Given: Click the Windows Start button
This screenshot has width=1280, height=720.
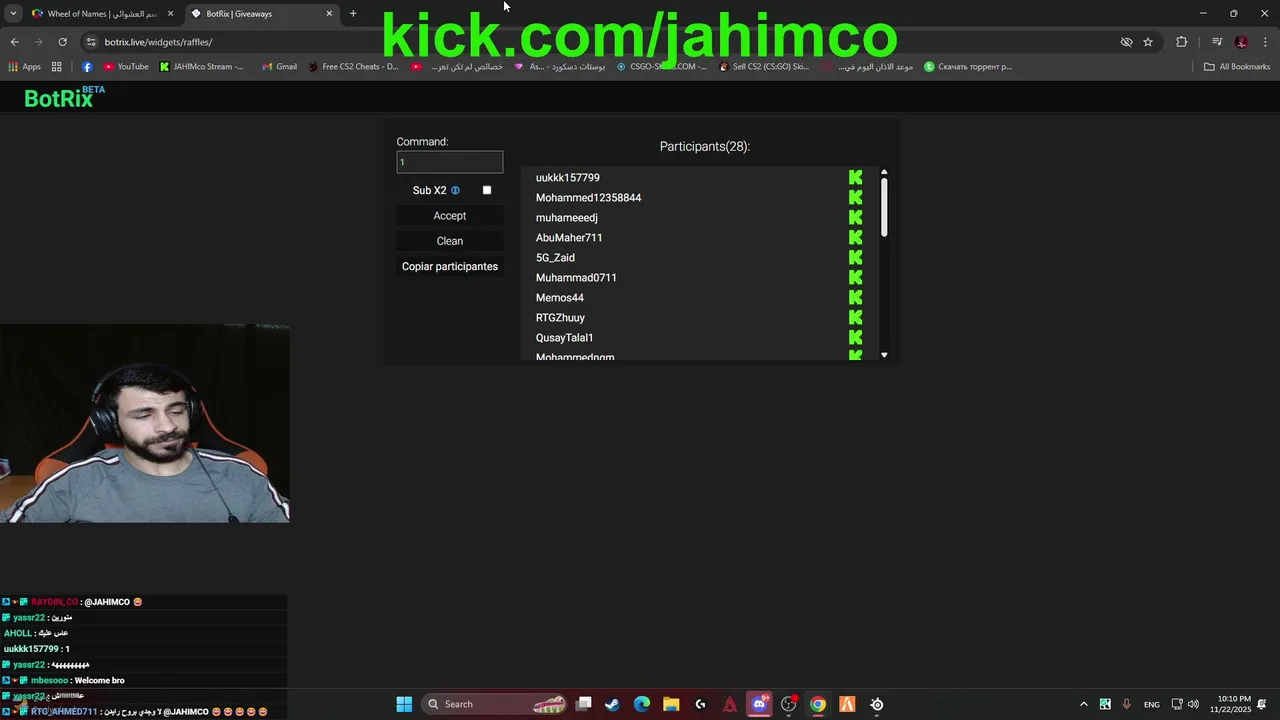Looking at the screenshot, I should (404, 704).
